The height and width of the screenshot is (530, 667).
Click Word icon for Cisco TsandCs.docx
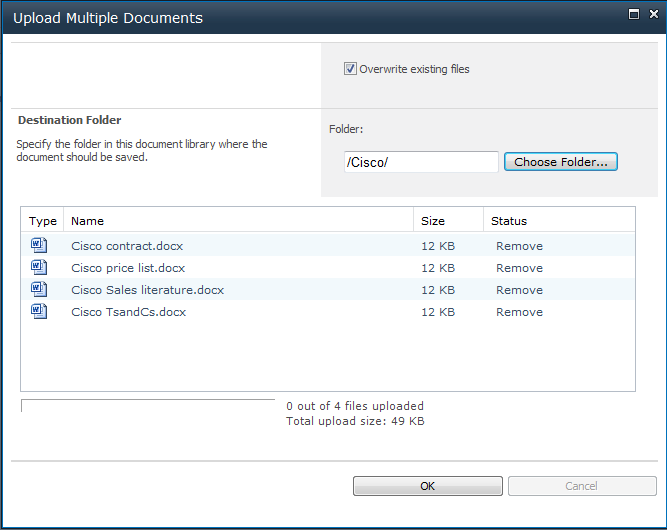(39, 311)
